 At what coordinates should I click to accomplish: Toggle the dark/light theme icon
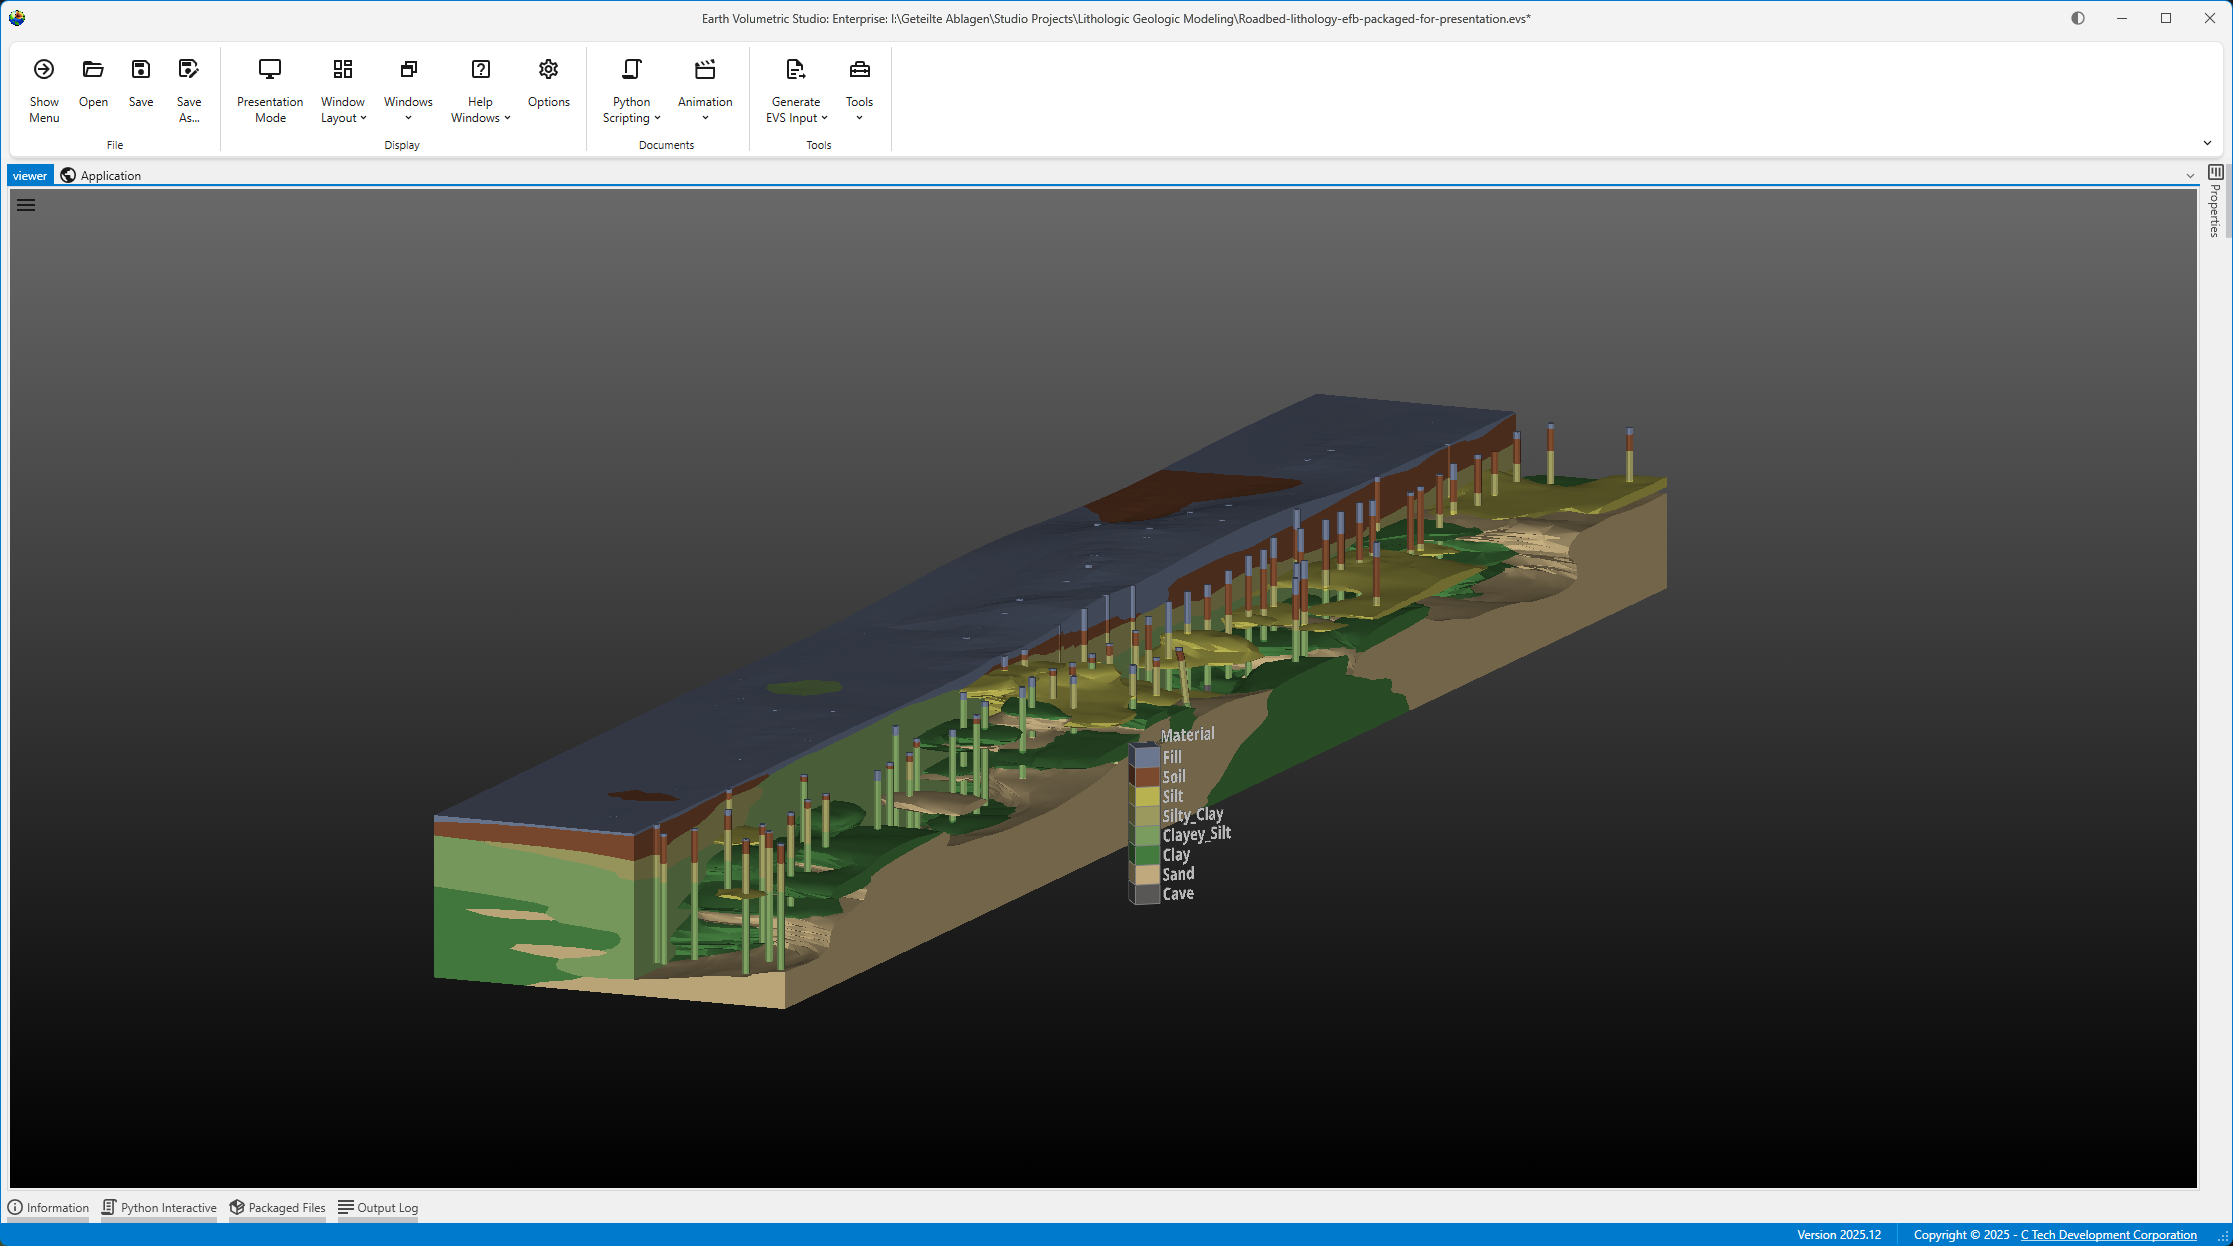2078,18
